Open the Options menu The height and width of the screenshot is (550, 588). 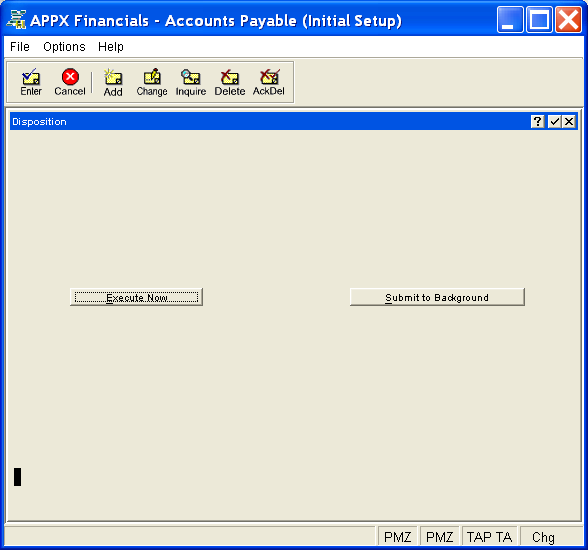[64, 47]
